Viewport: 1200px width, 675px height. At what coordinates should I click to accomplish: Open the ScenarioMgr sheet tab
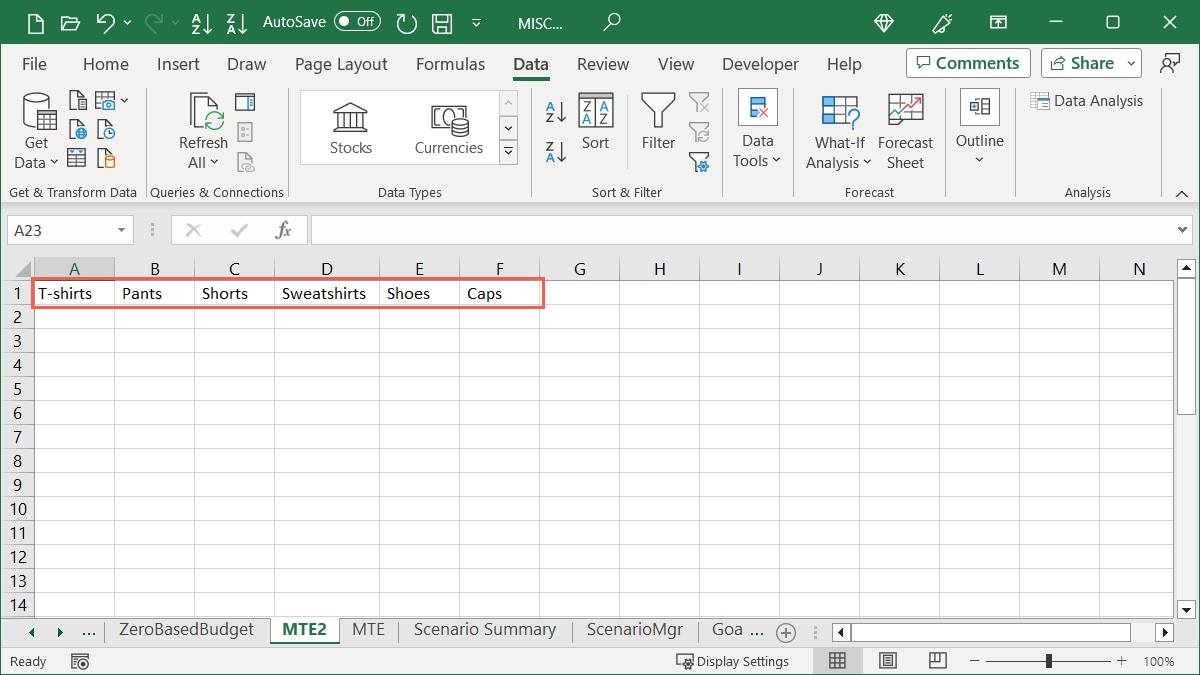[635, 630]
